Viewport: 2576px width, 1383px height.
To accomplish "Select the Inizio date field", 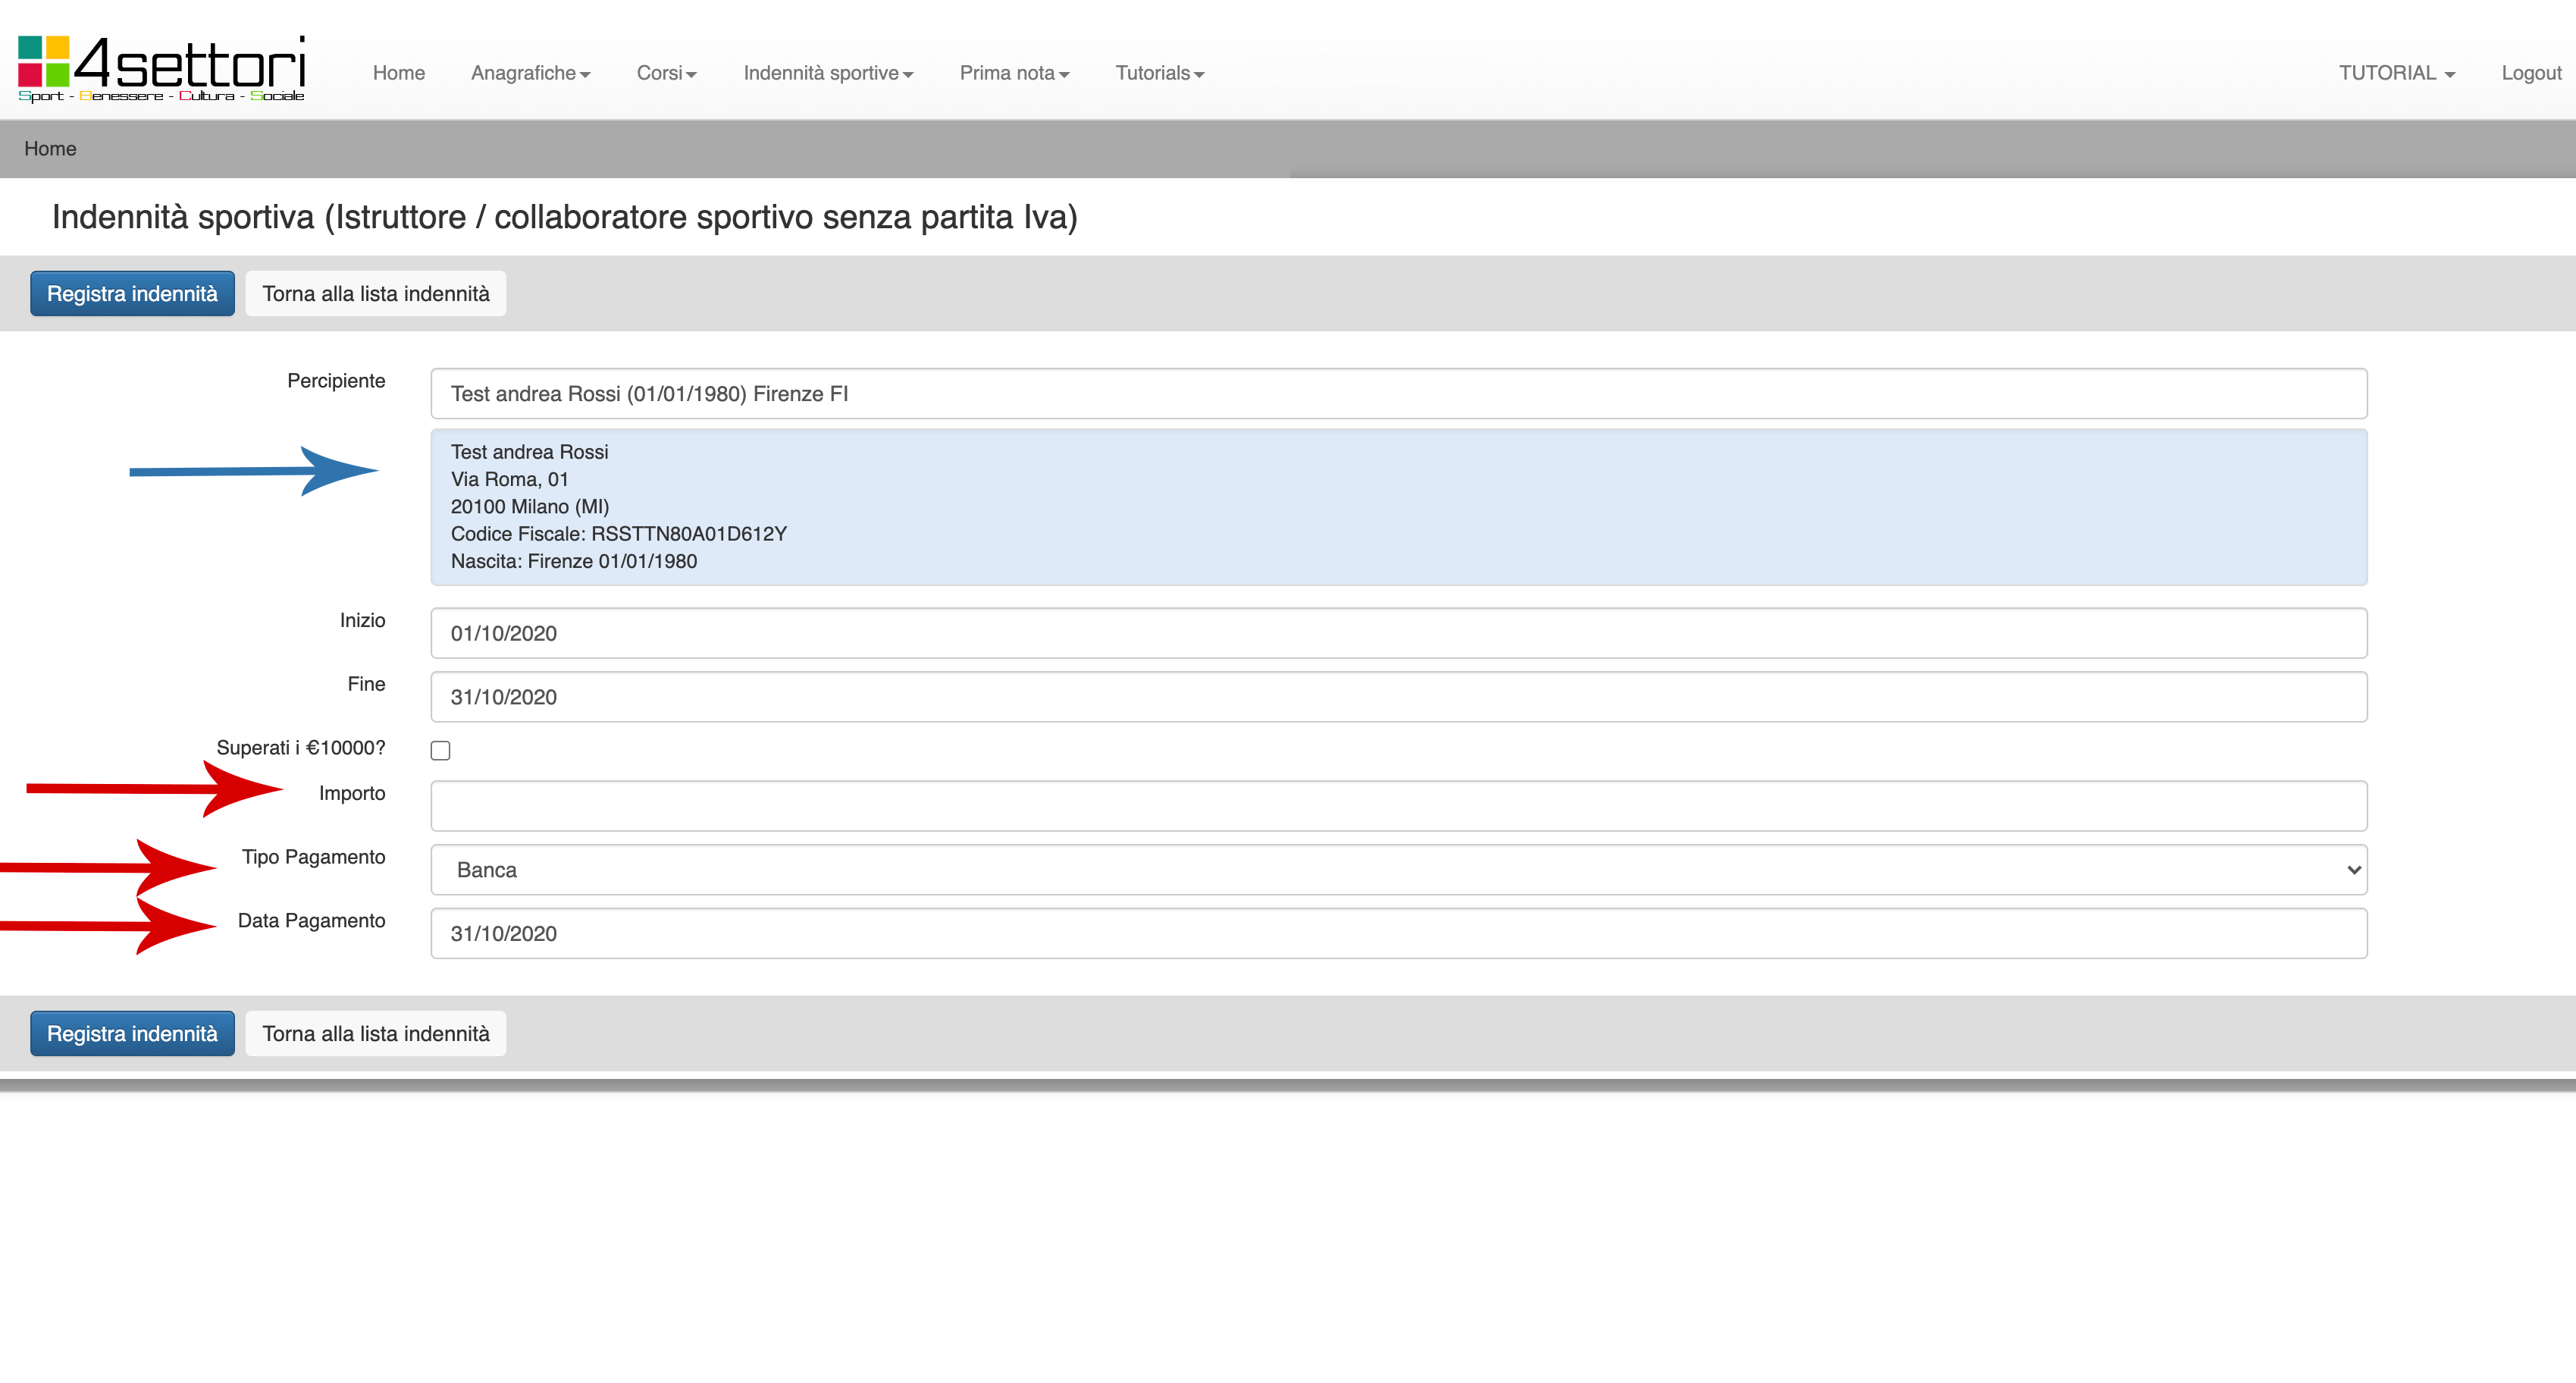I will point(1398,633).
